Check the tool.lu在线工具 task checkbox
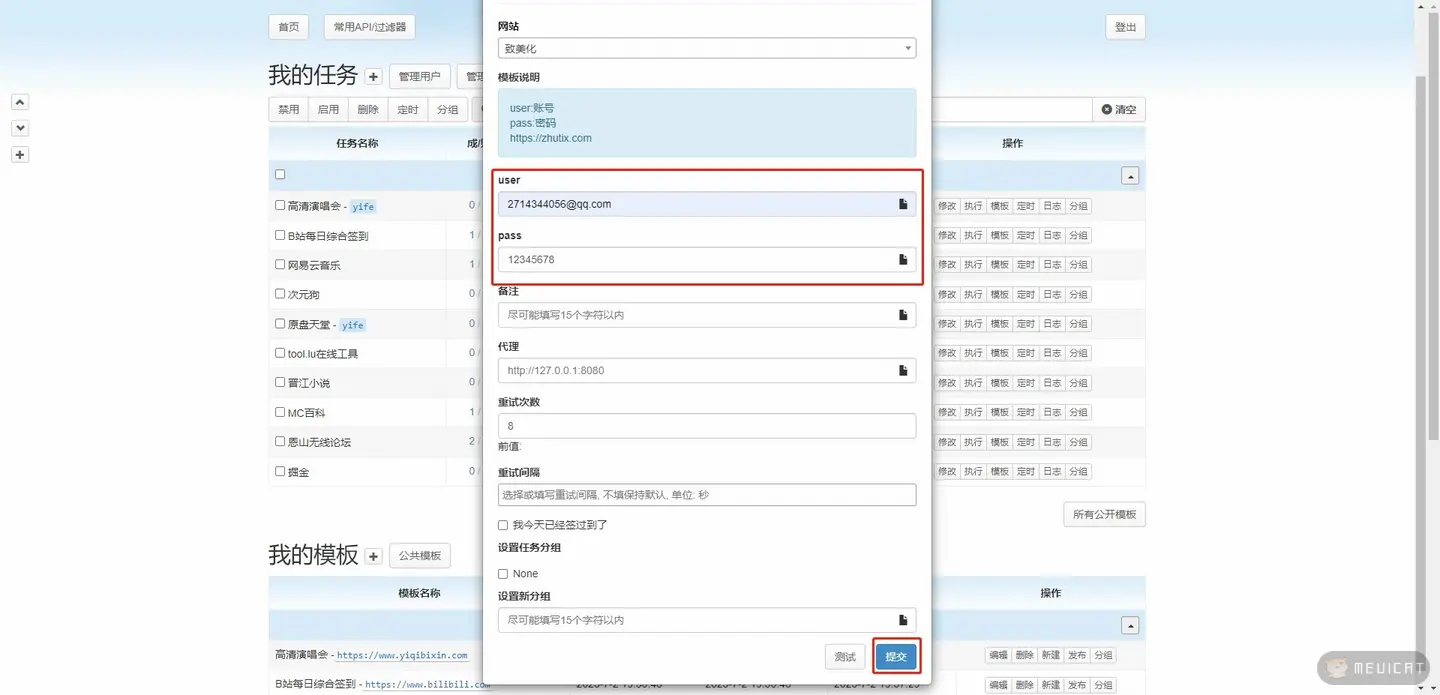Image resolution: width=1440 pixels, height=695 pixels. coord(280,352)
